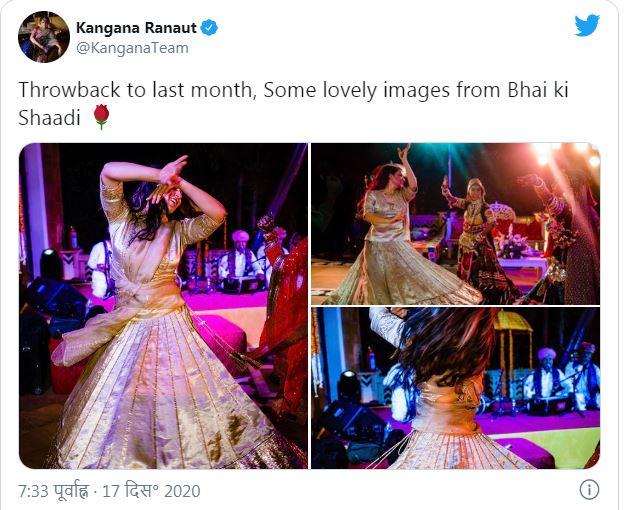Image resolution: width=628 pixels, height=510 pixels.
Task: View the tweet info icon
Action: point(589,490)
